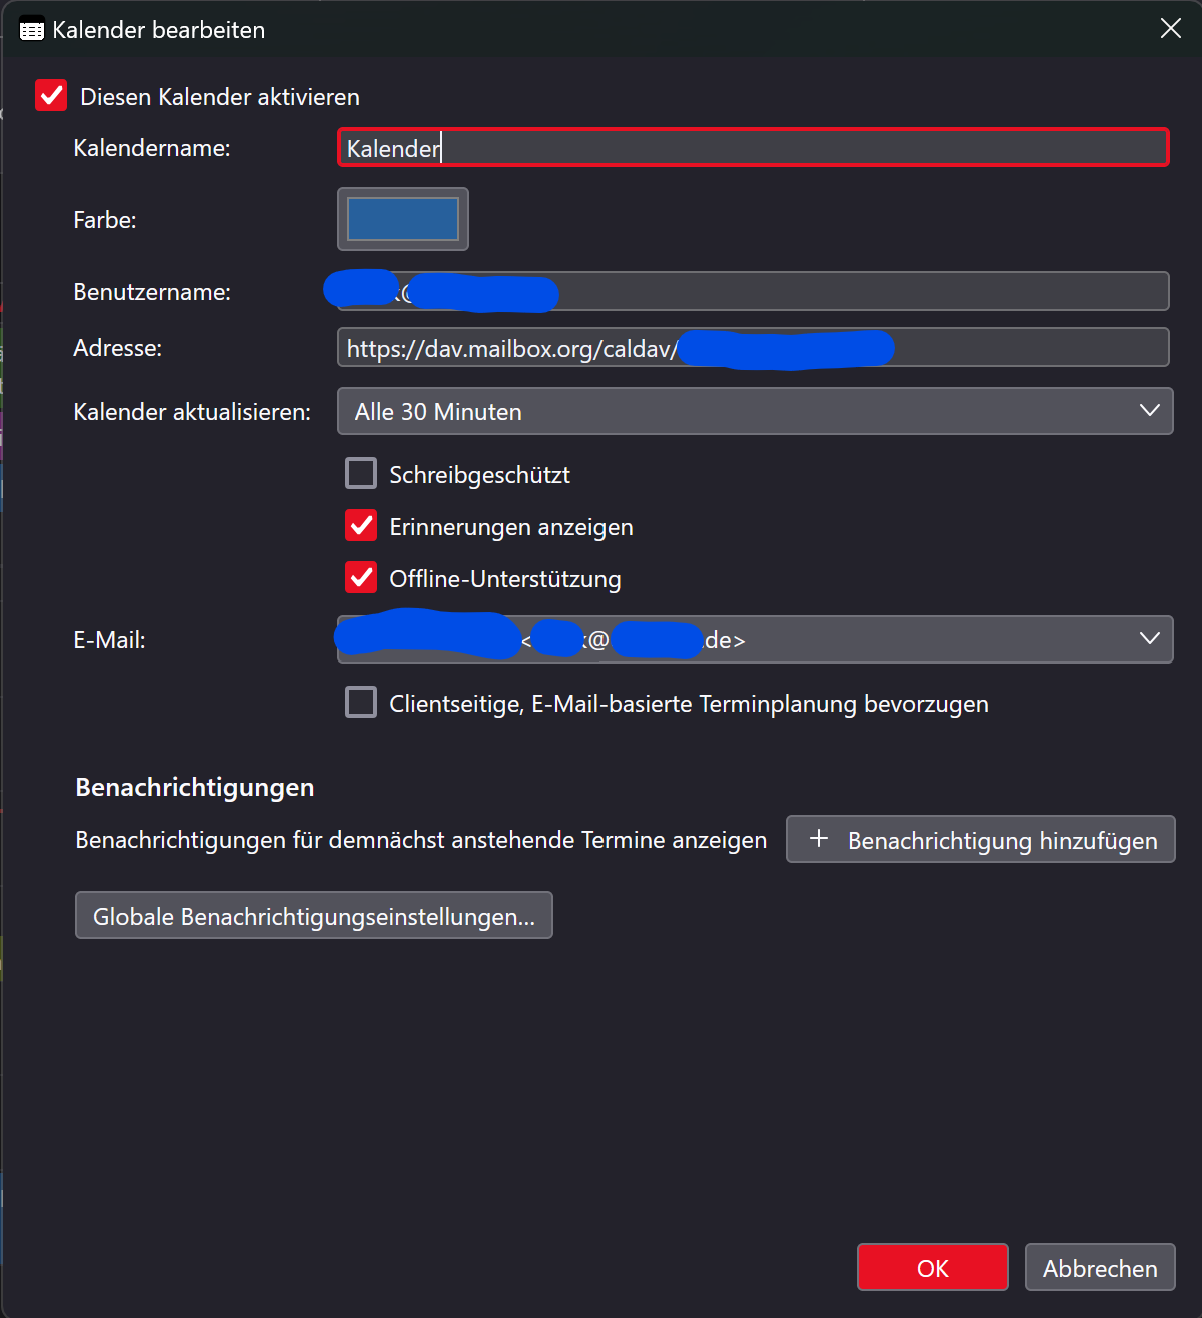This screenshot has height=1318, width=1202.
Task: Disable Offline-Unterstützung checkbox
Action: click(361, 577)
